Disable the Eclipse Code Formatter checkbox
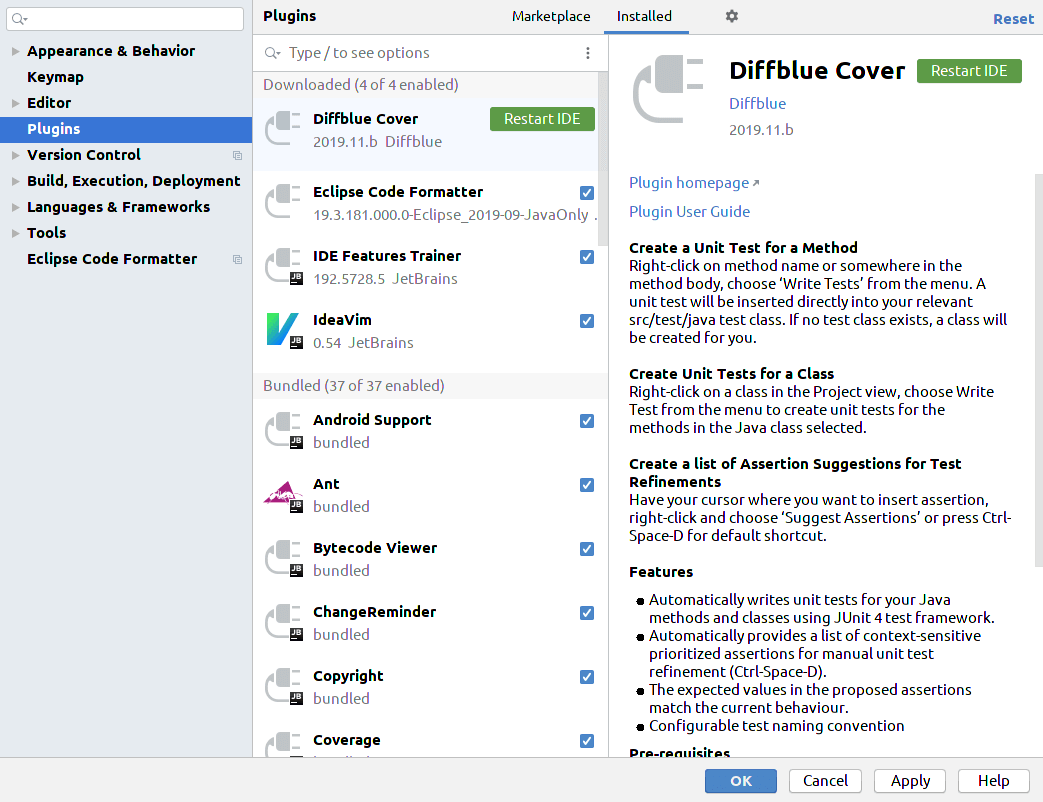Viewport: 1043px width, 802px height. click(587, 193)
